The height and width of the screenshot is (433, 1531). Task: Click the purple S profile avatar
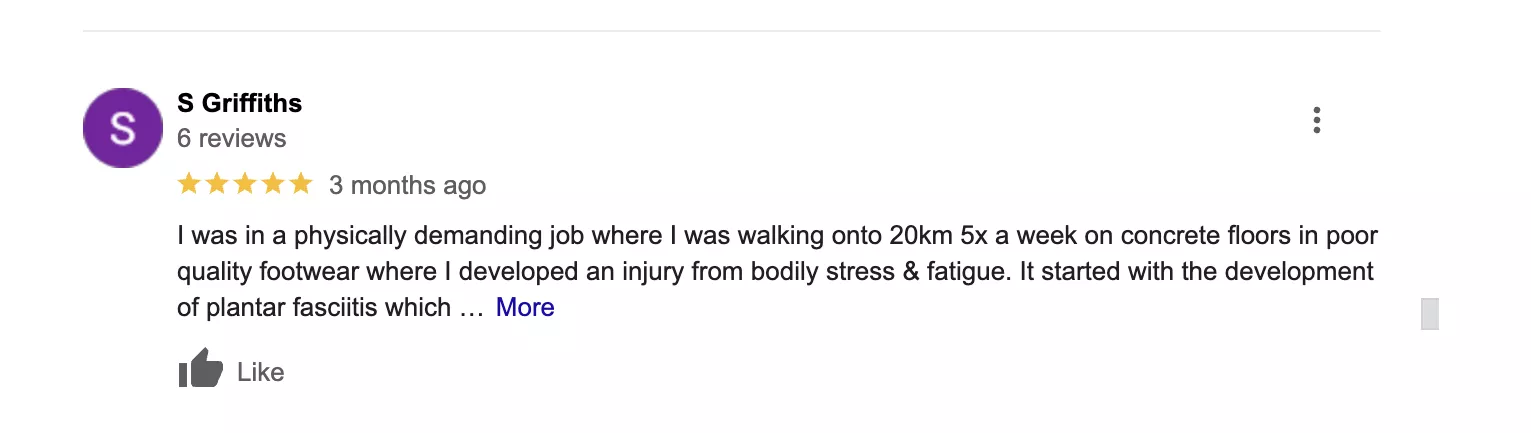click(122, 128)
